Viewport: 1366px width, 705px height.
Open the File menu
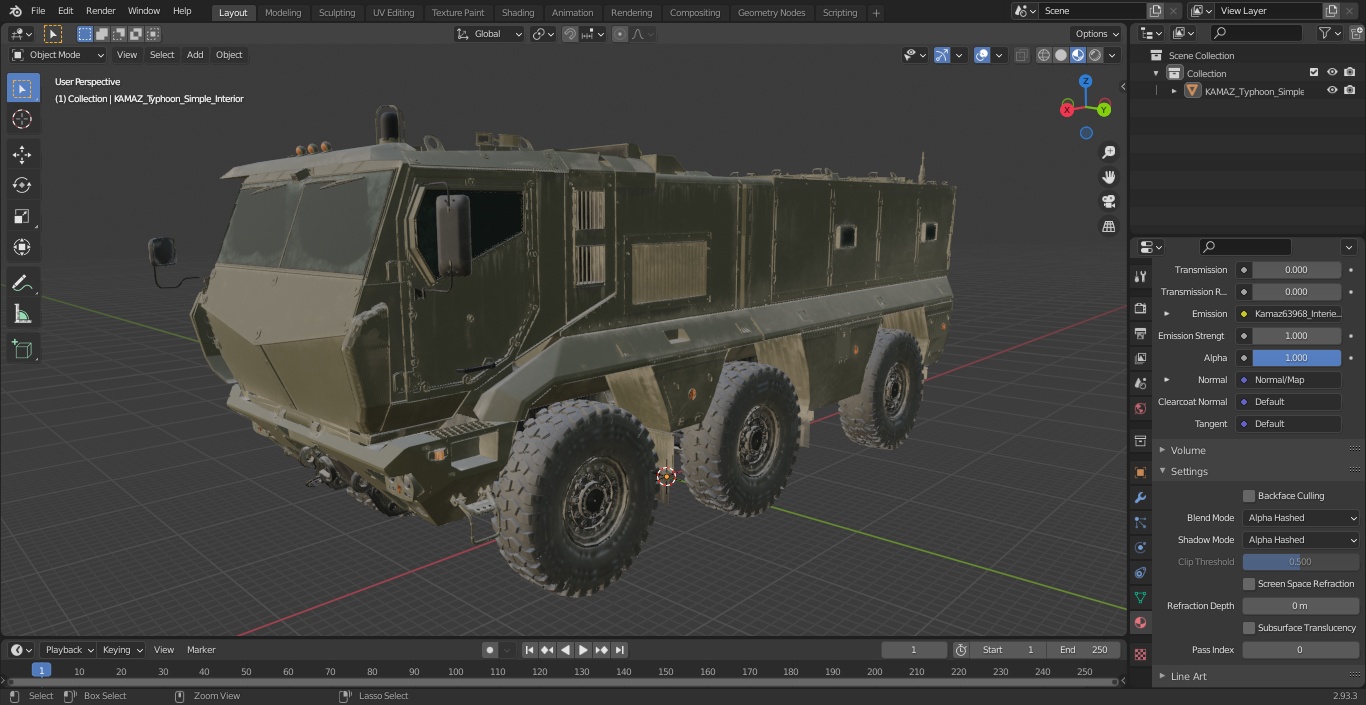pos(38,11)
